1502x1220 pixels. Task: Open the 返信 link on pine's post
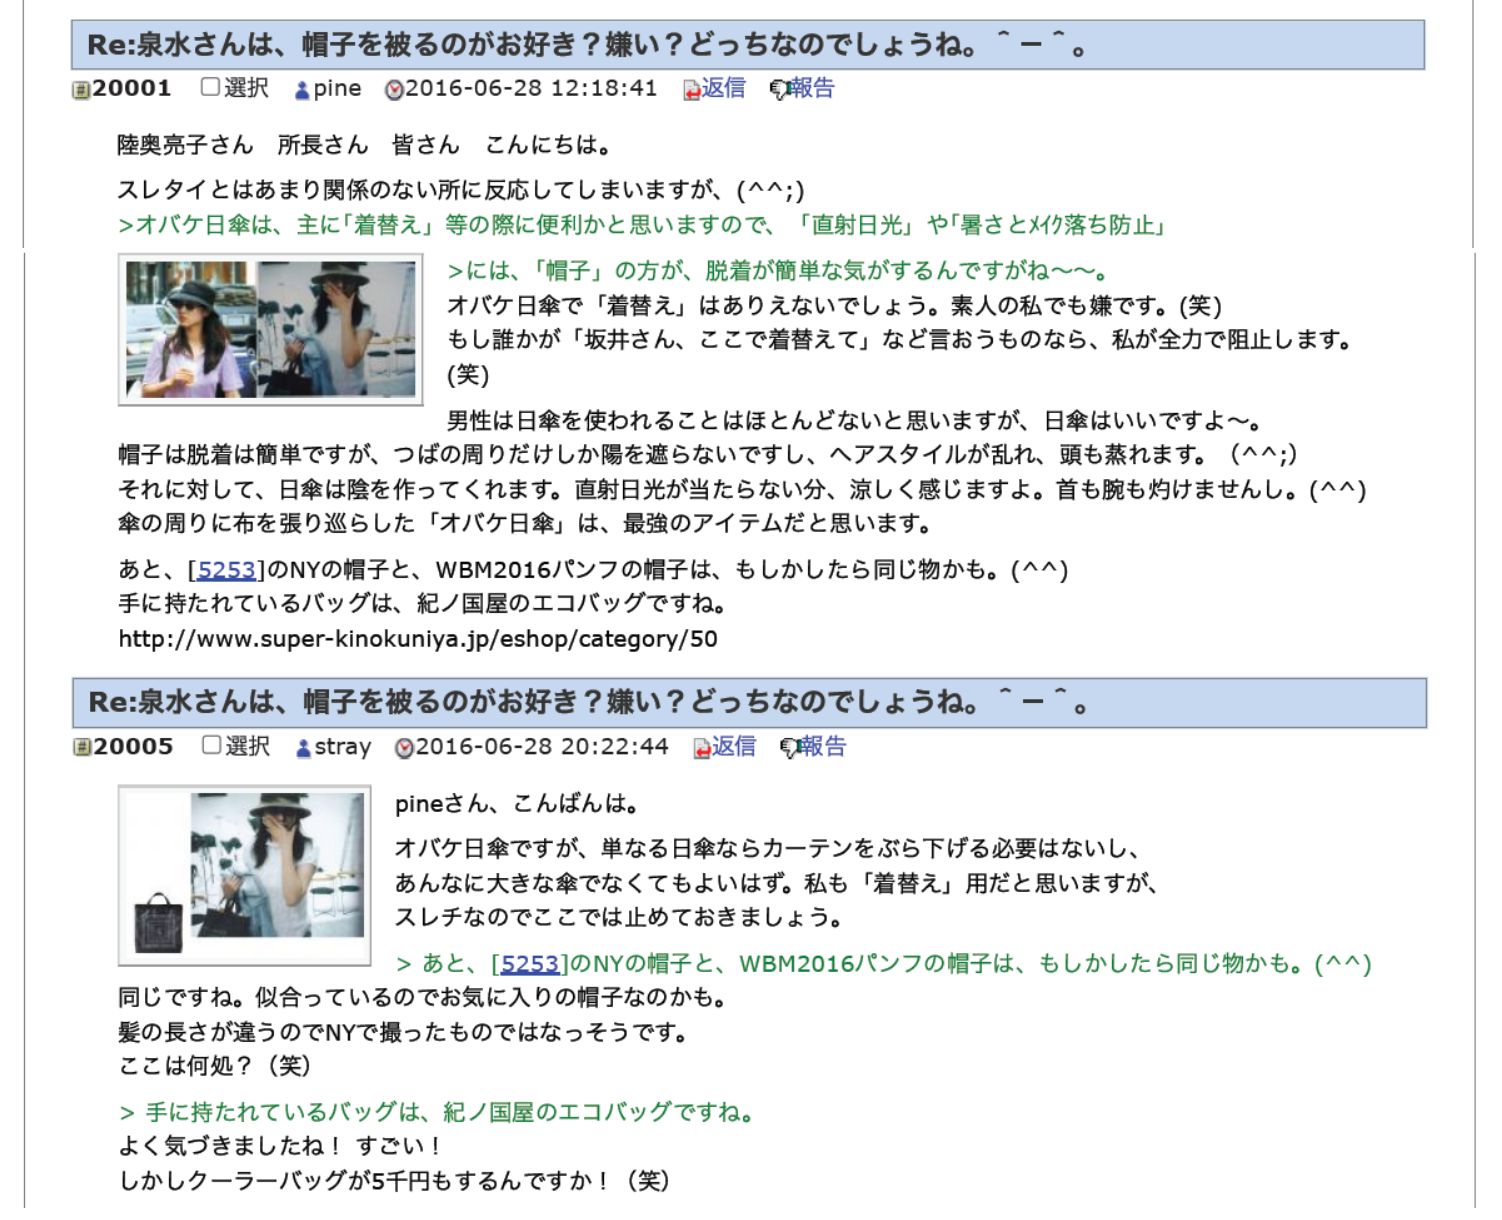pyautogui.click(x=723, y=88)
